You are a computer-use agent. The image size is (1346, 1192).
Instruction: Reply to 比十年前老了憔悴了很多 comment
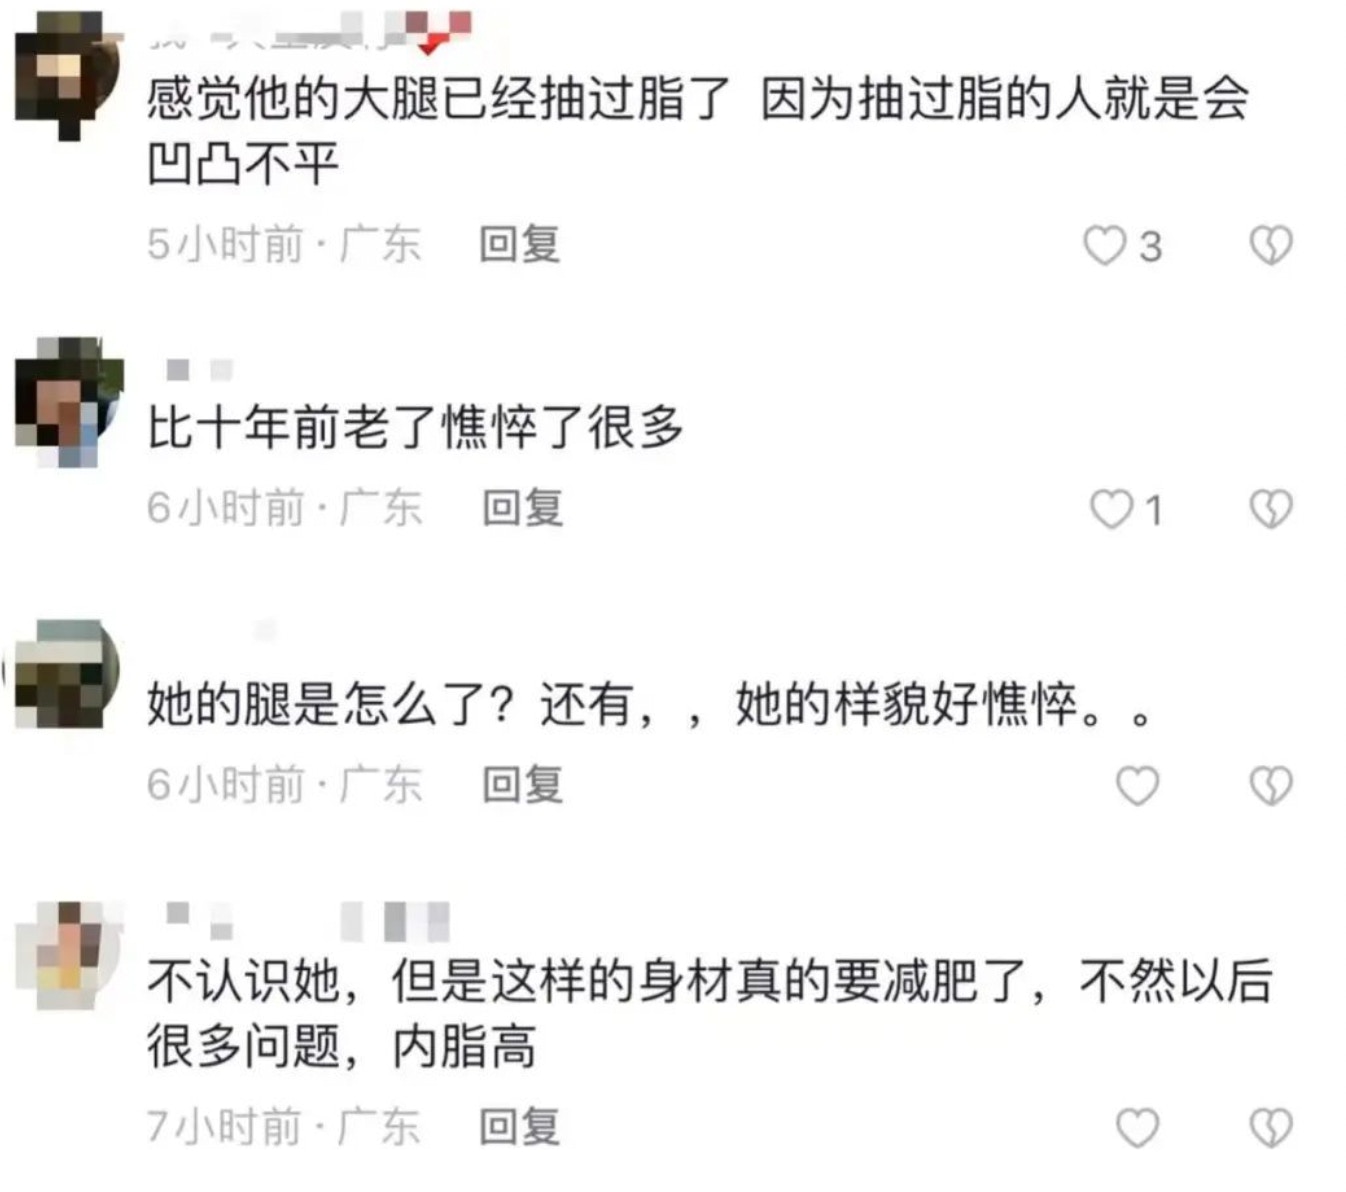[522, 508]
